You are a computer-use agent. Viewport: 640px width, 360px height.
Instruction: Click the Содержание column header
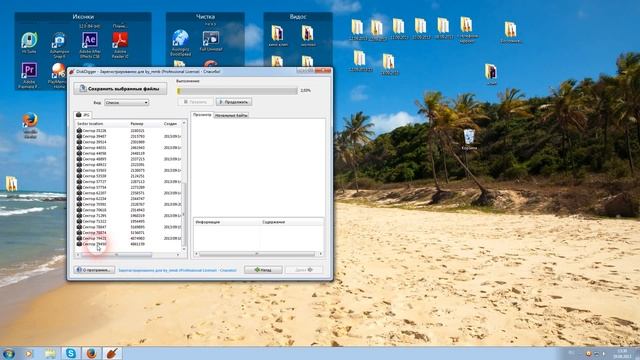[x=291, y=222]
